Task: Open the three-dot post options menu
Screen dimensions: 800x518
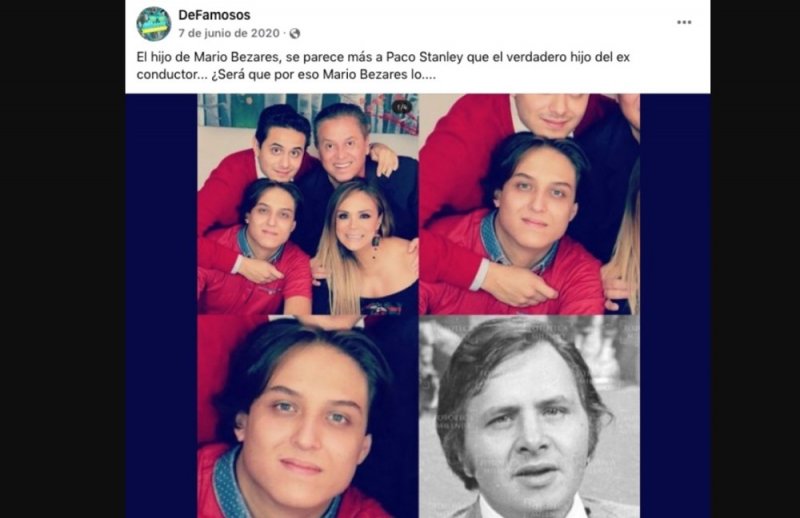Action: [x=684, y=22]
